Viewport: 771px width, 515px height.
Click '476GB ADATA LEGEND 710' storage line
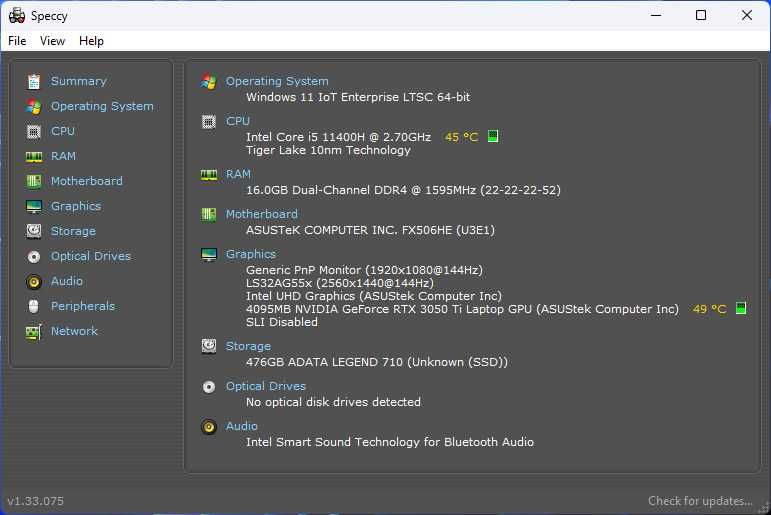(377, 362)
